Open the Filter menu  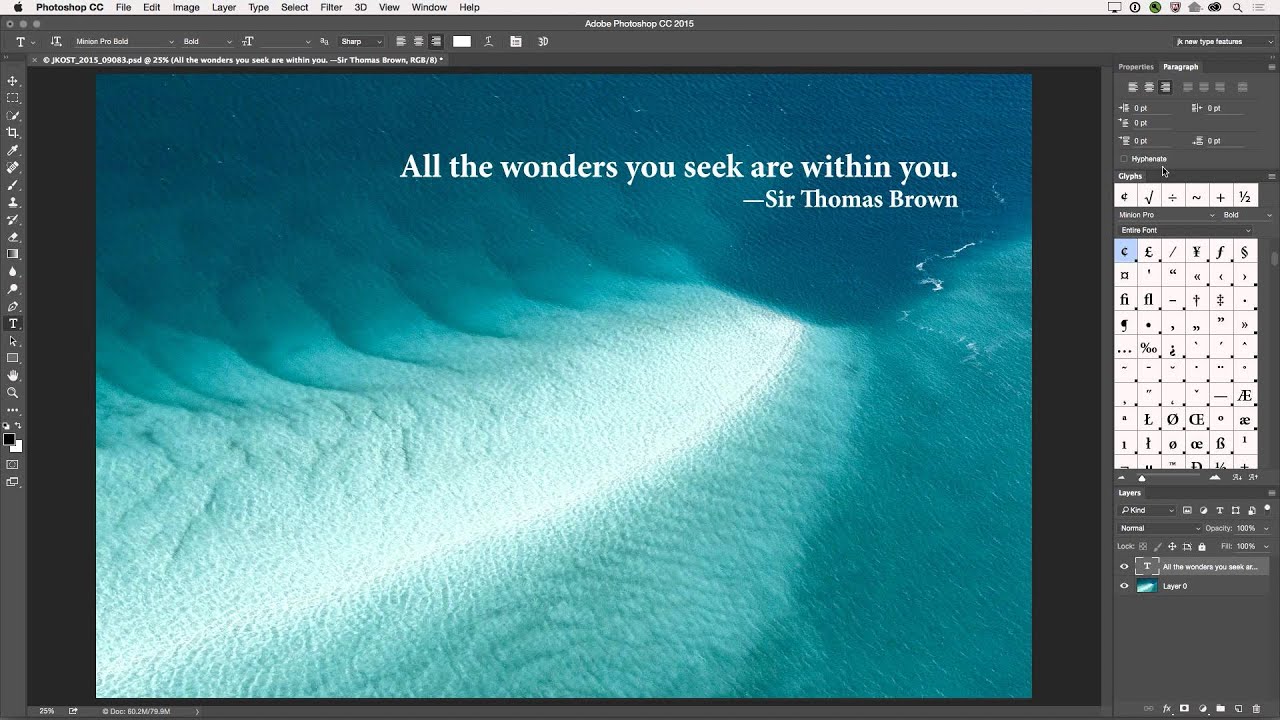coord(331,7)
